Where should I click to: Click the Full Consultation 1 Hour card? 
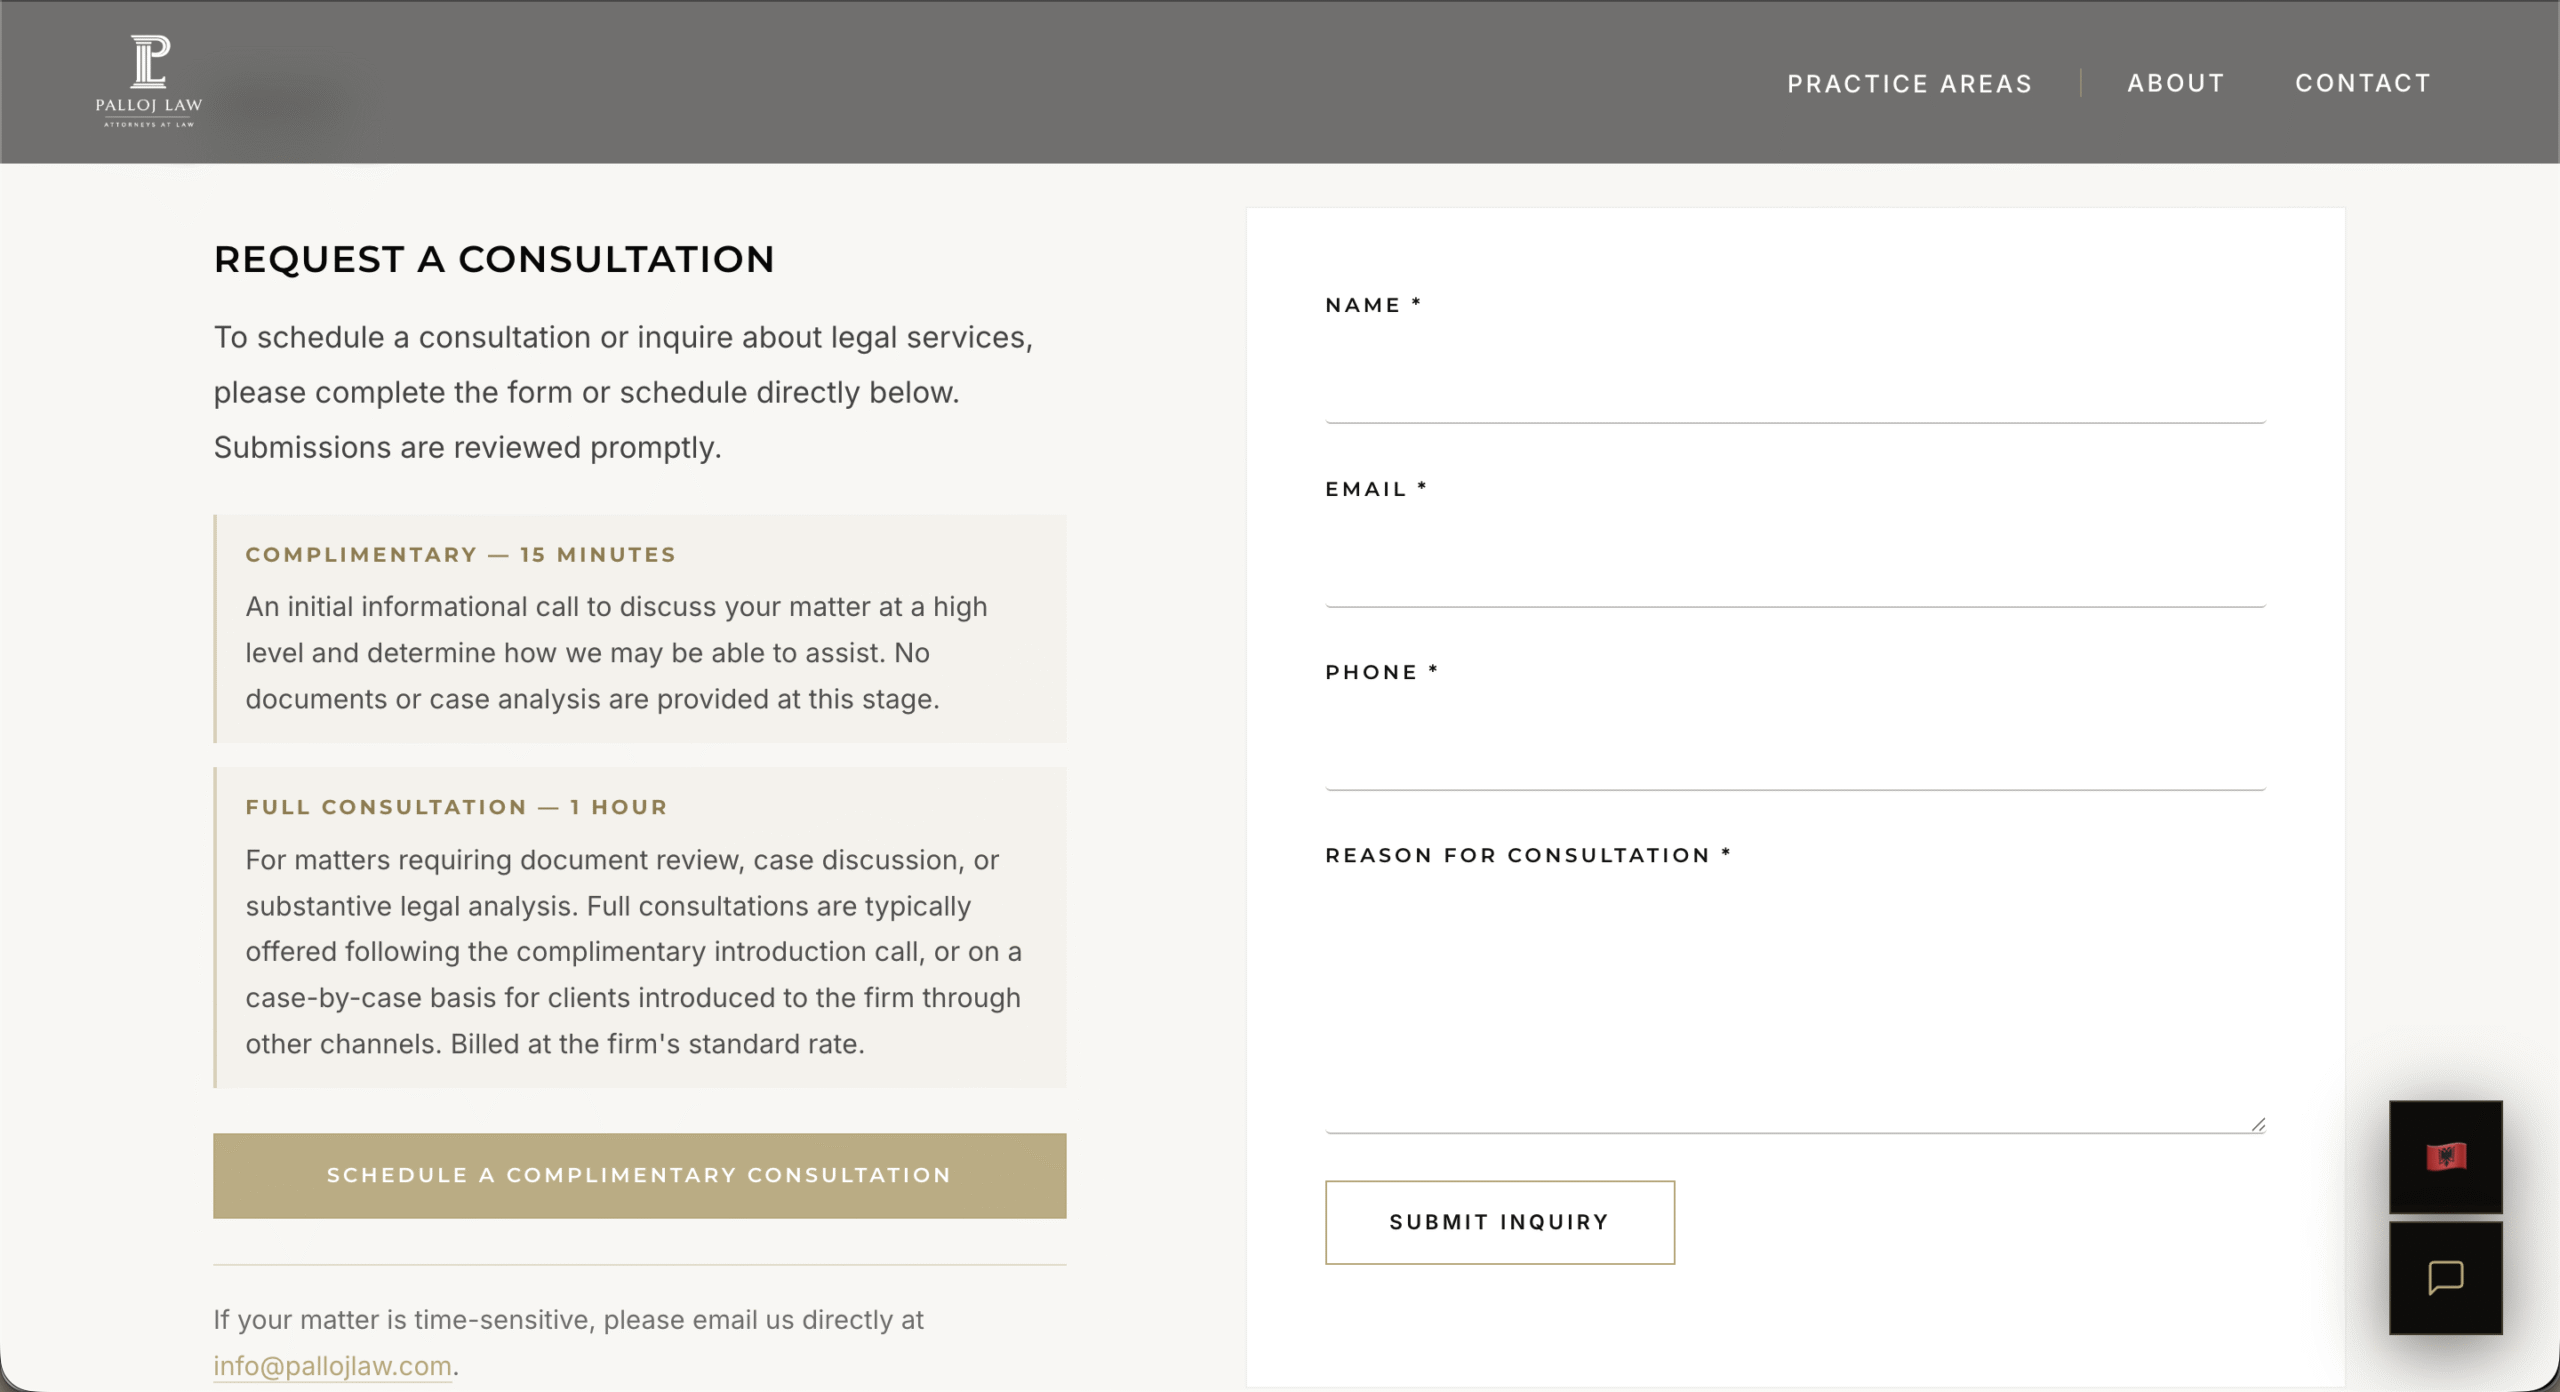pos(640,927)
